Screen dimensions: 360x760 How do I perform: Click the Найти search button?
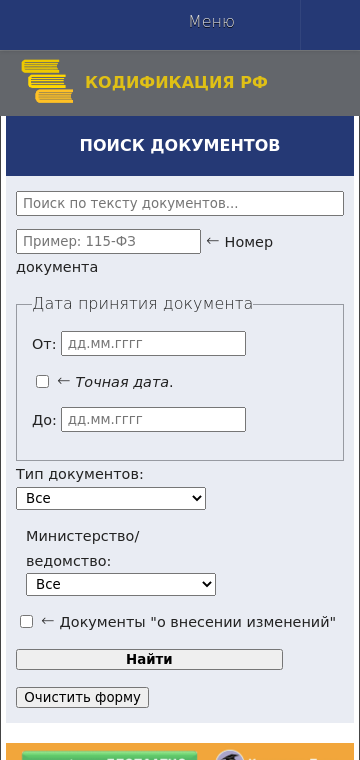[x=149, y=660]
